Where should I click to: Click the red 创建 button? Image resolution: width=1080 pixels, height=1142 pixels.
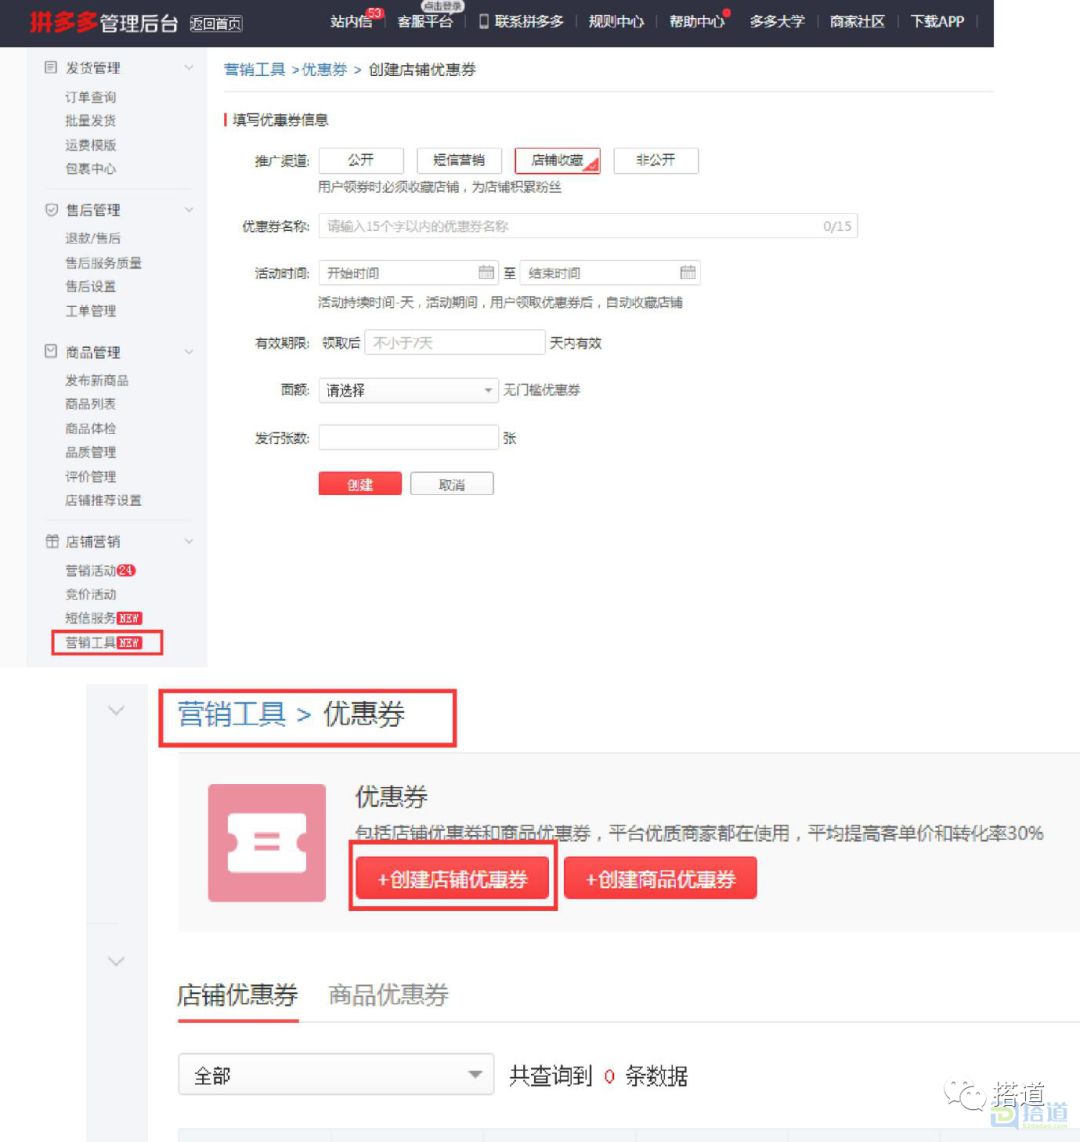coord(360,484)
